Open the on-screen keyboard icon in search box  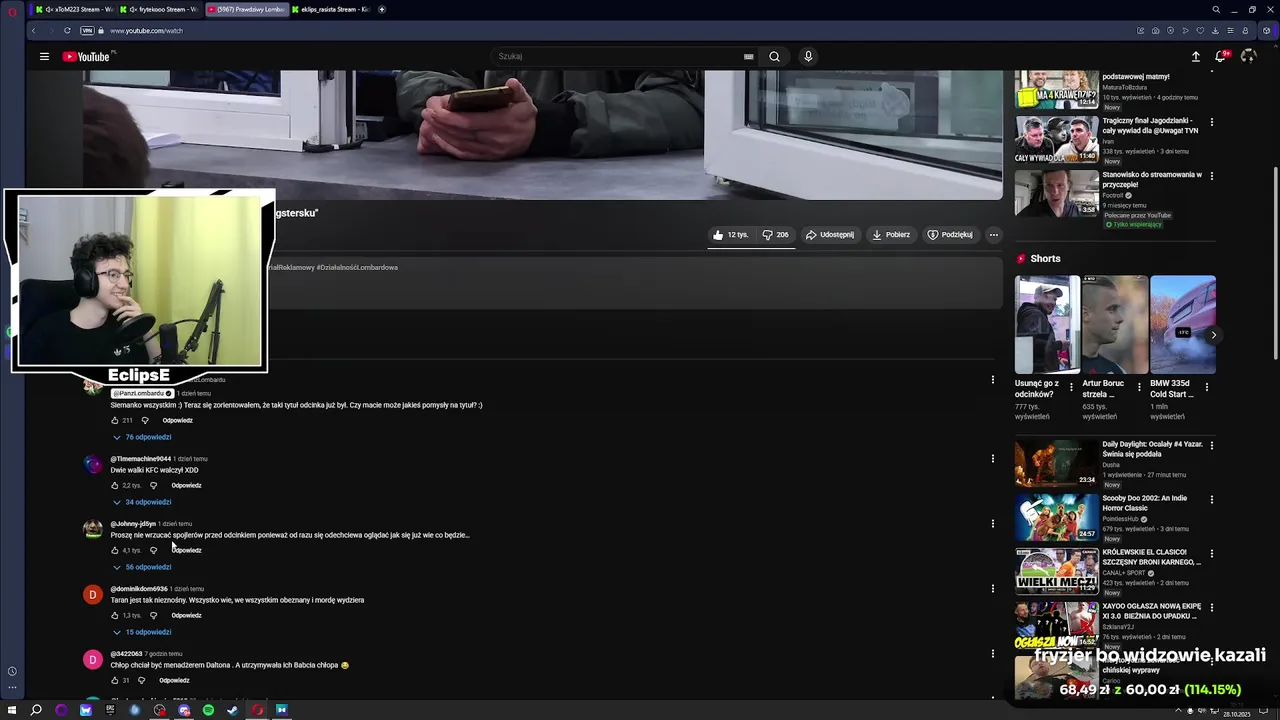click(748, 56)
